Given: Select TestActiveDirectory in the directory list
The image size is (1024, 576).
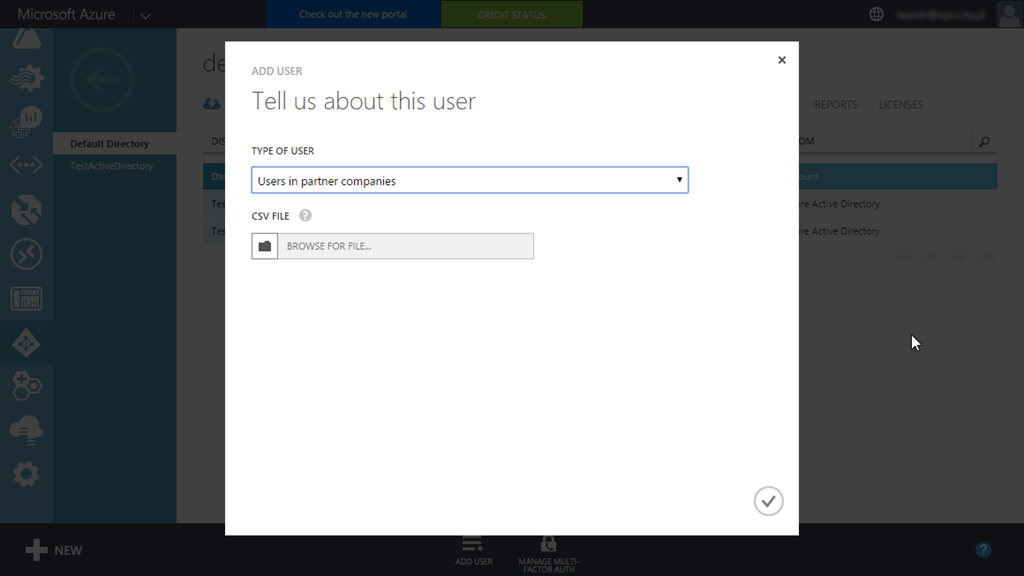Looking at the screenshot, I should click(x=112, y=166).
